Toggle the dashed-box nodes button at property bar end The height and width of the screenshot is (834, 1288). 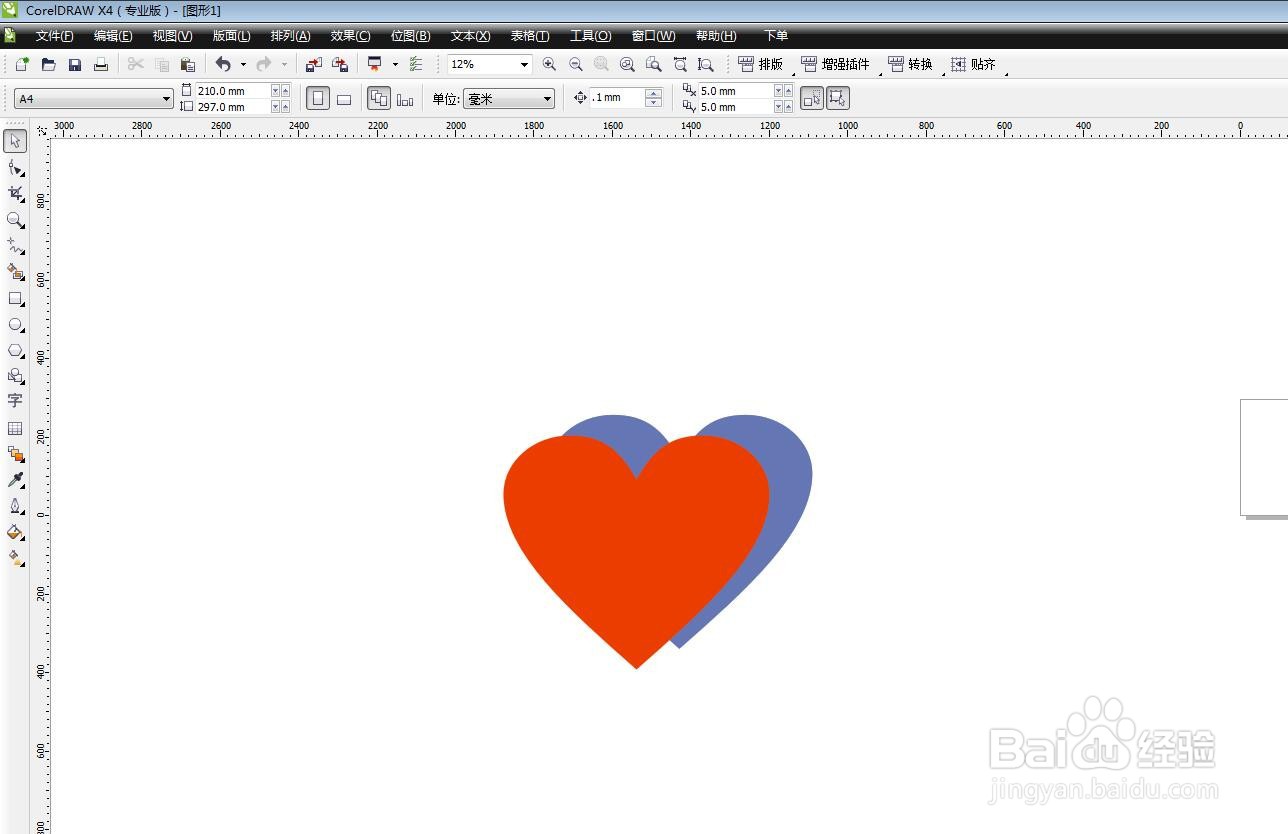tap(838, 98)
